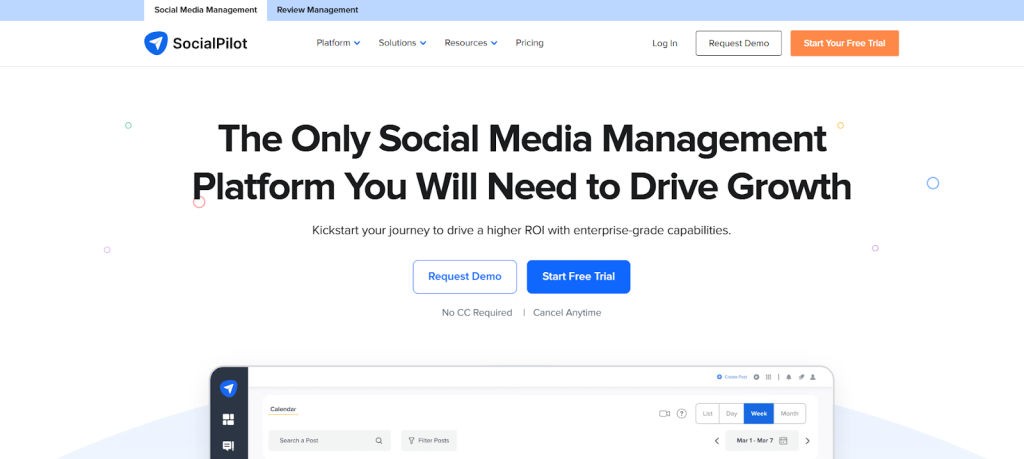The height and width of the screenshot is (459, 1024).
Task: Click the Kickstart your journey subtitle text
Action: 521,230
